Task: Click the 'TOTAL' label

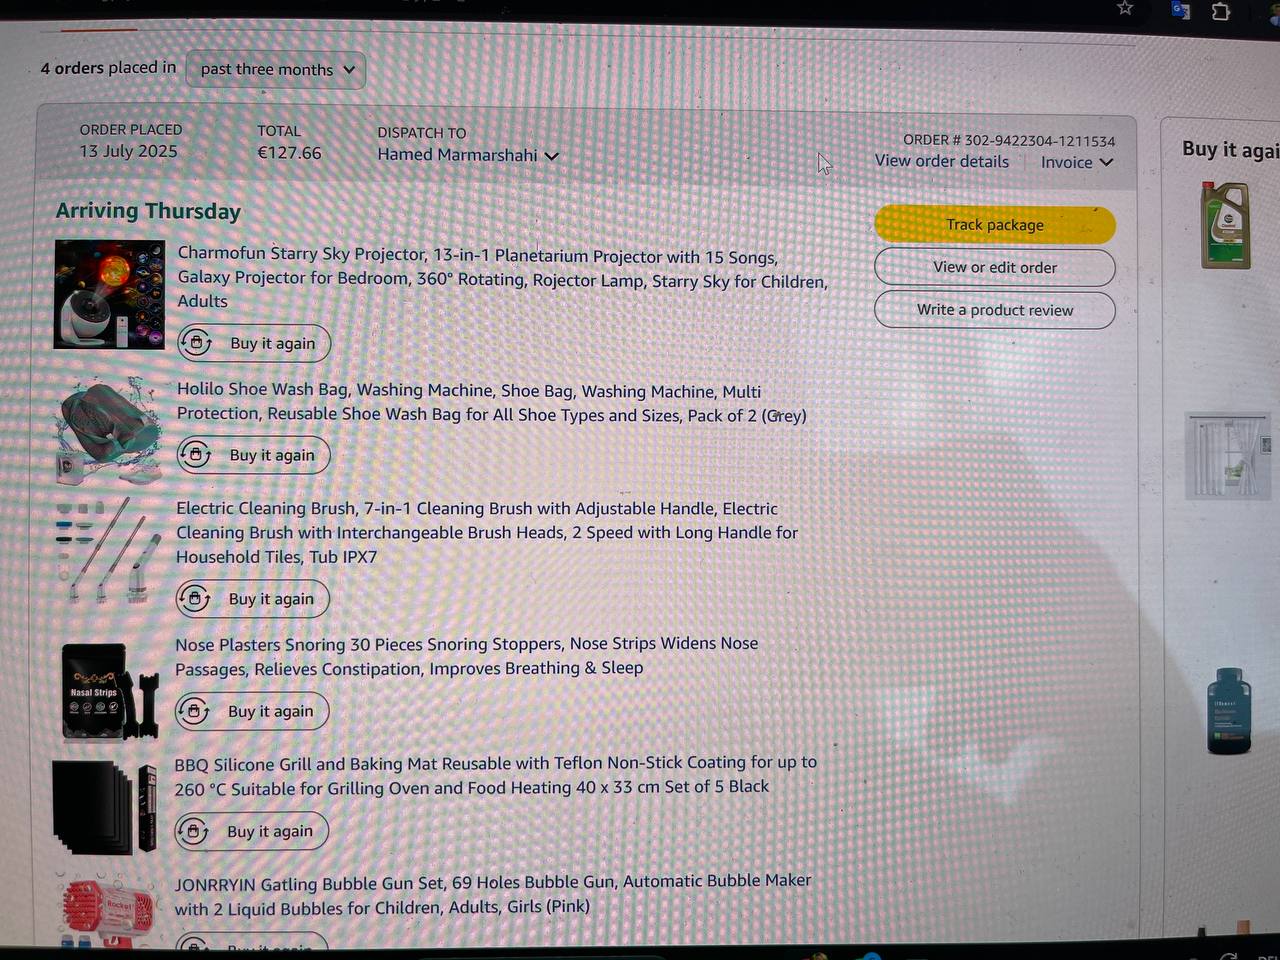Action: (x=279, y=131)
